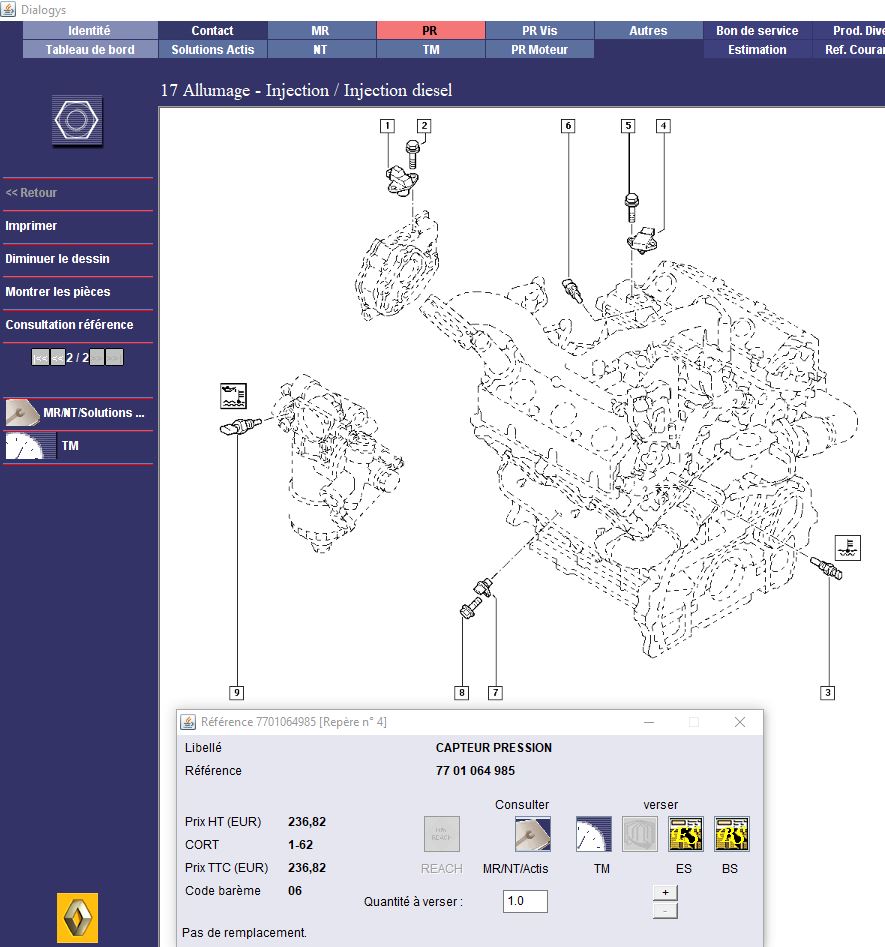Viewport: 885px width, 947px height.
Task: Open TM clock icon in left sidebar
Action: 30,446
